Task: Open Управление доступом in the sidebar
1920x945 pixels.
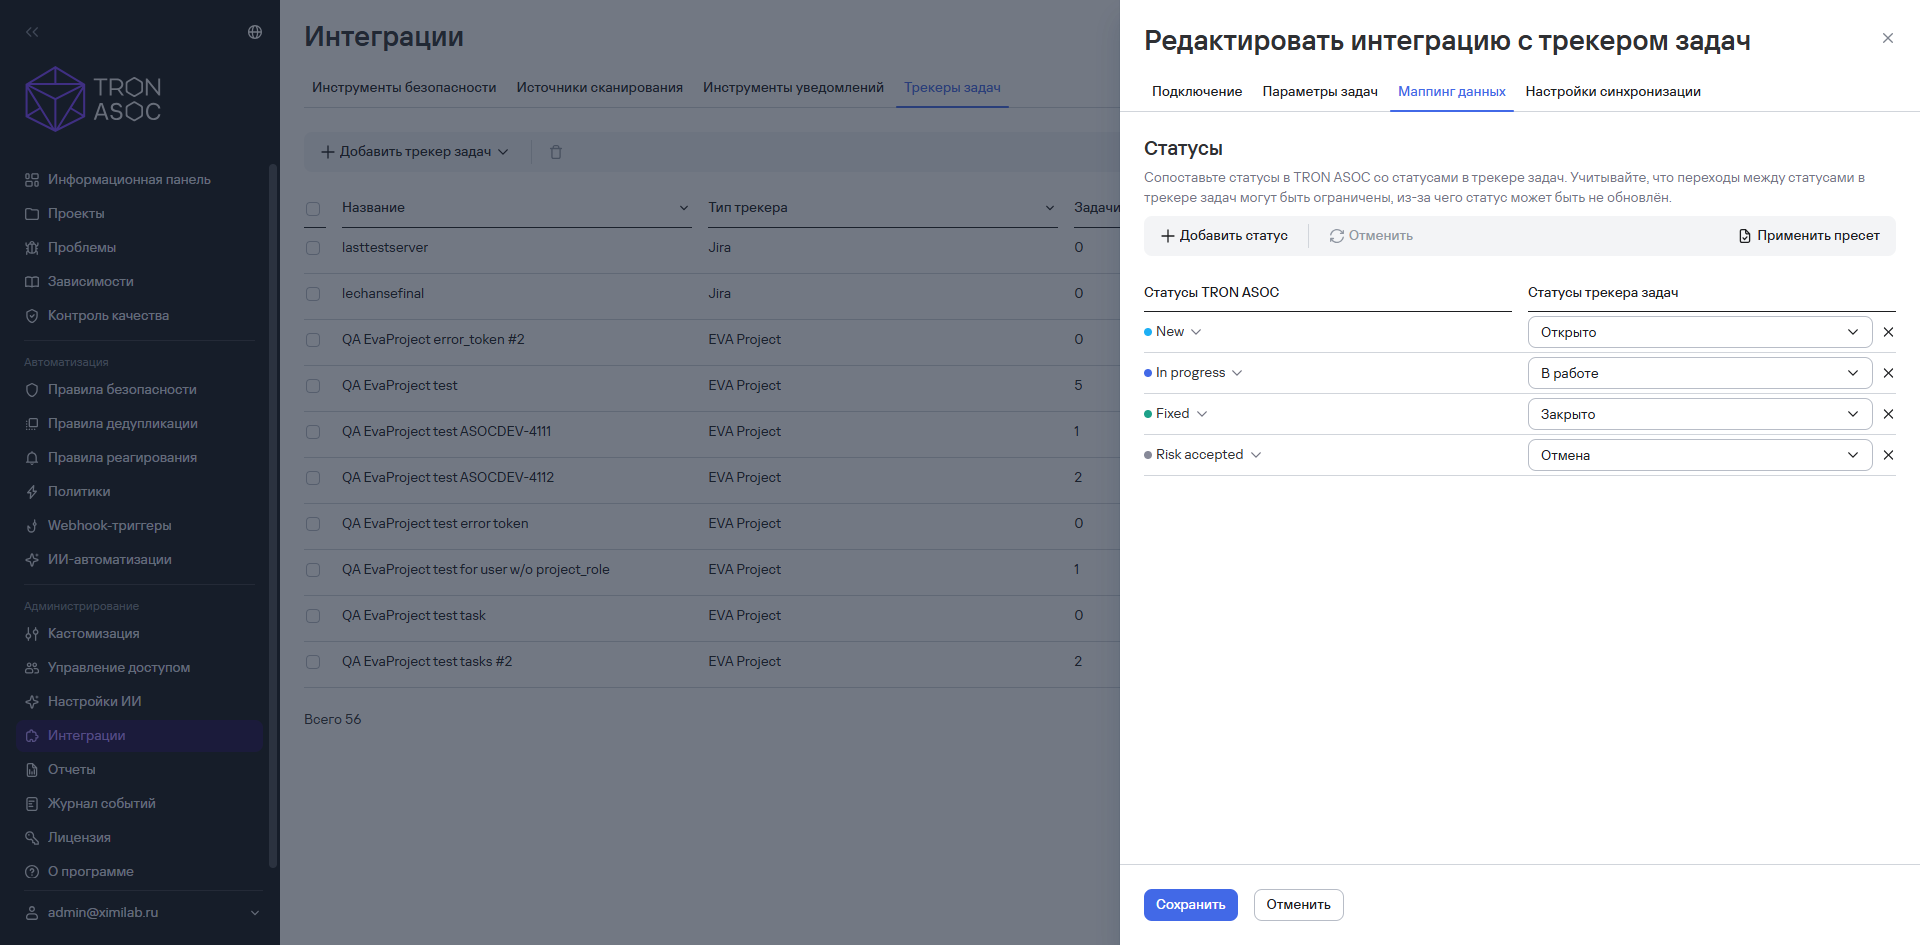Action: click(x=118, y=668)
